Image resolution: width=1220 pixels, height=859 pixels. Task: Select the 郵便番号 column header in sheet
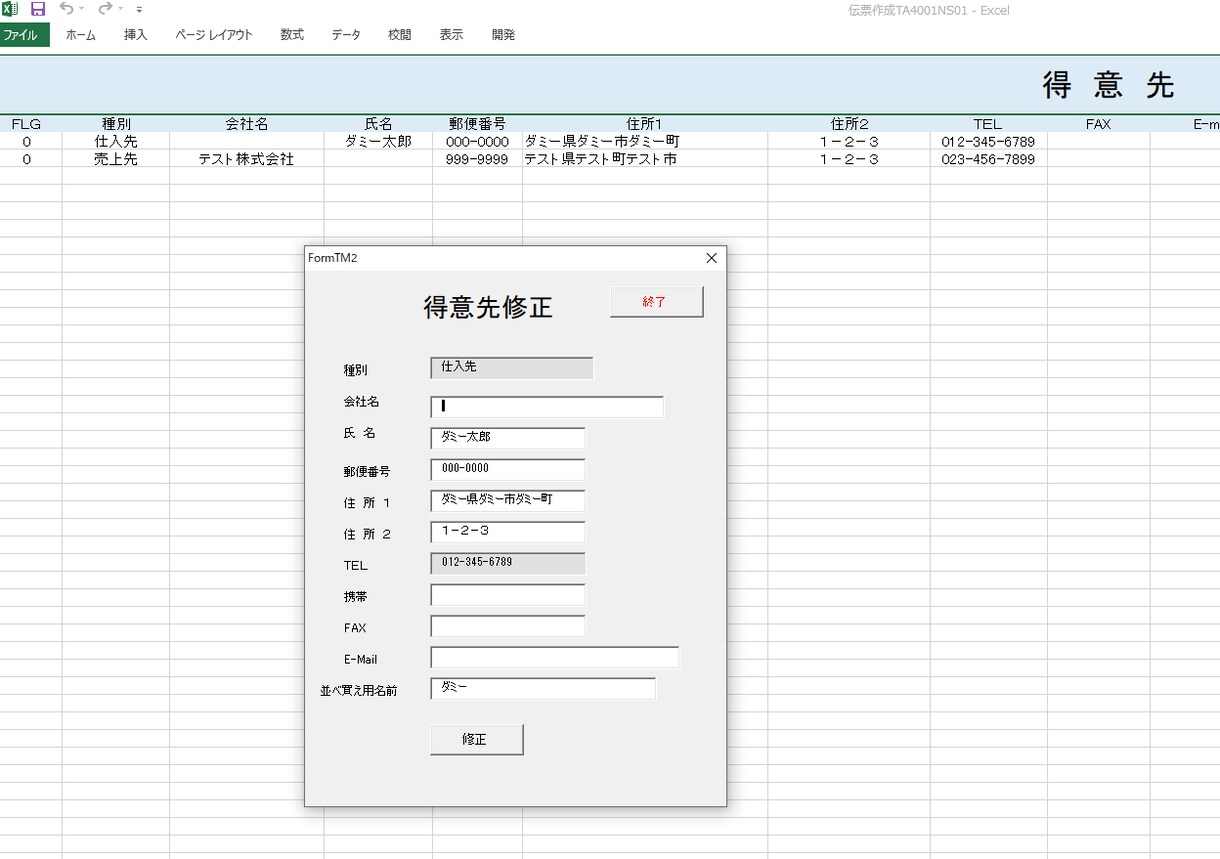(477, 124)
